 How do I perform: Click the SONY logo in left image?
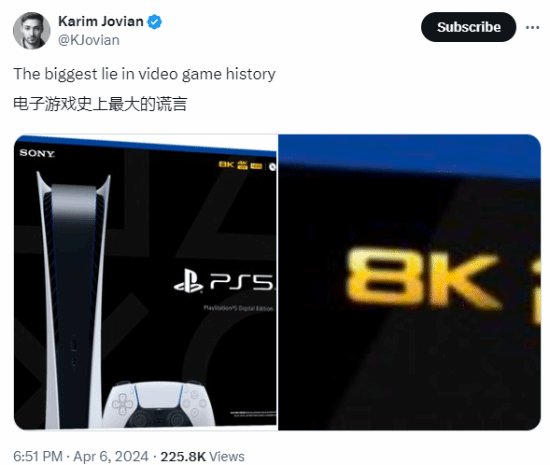click(37, 153)
